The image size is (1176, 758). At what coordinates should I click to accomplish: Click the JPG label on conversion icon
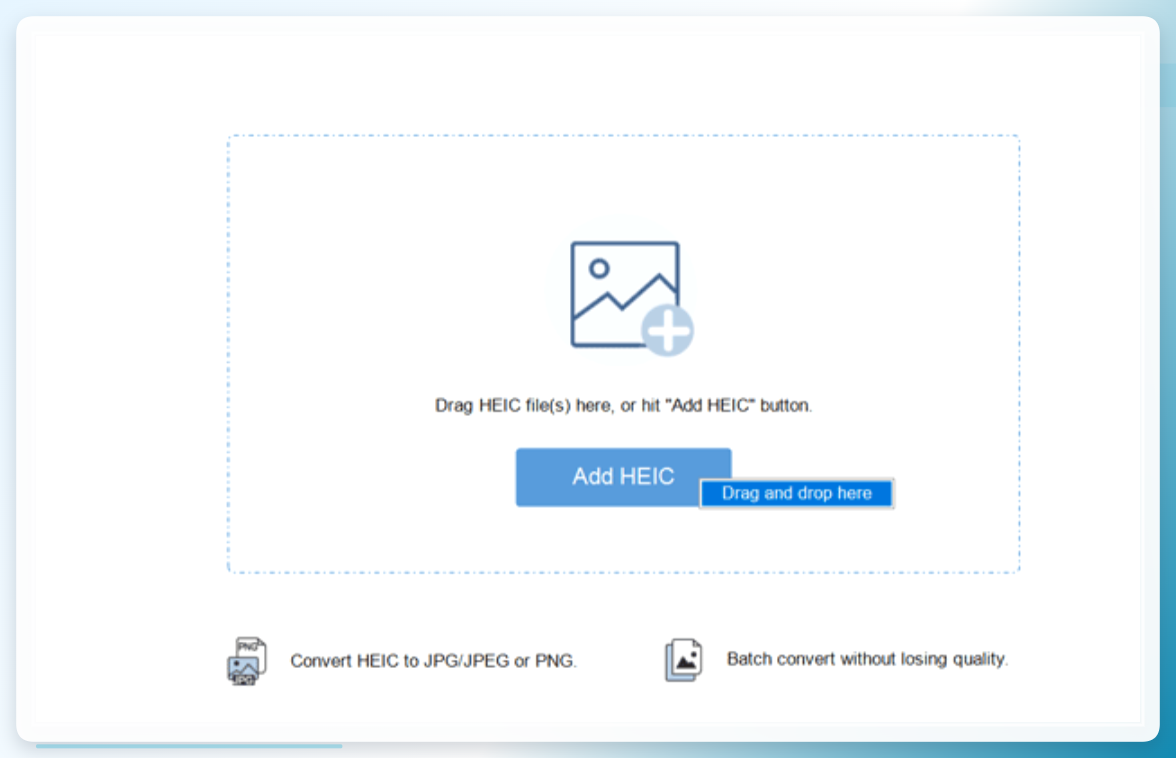click(244, 680)
